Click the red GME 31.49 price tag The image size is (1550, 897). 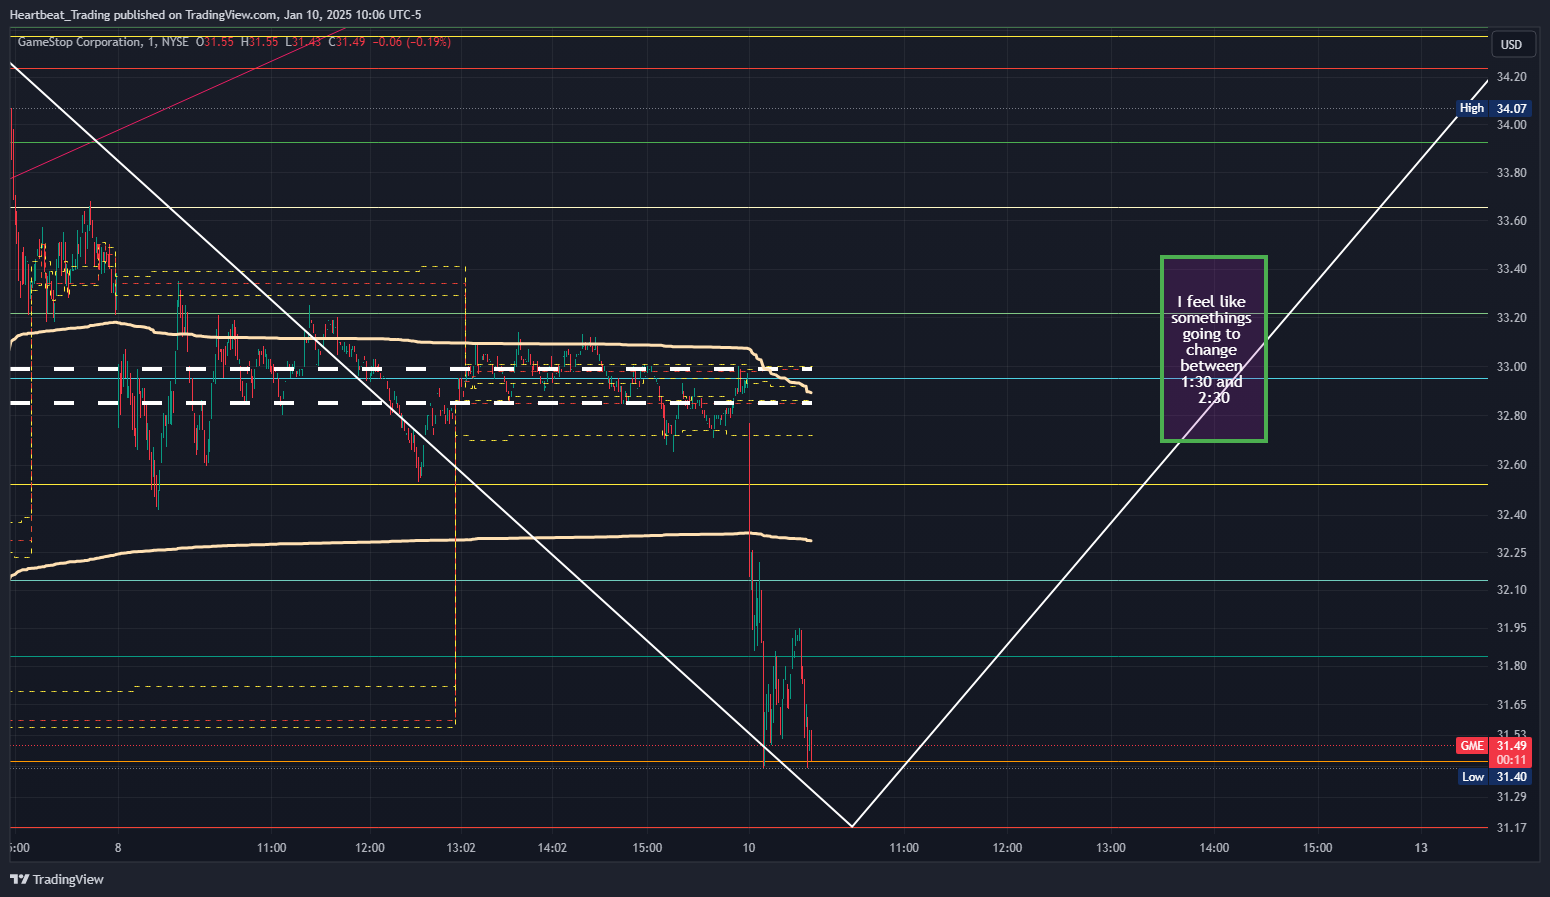pos(1493,746)
